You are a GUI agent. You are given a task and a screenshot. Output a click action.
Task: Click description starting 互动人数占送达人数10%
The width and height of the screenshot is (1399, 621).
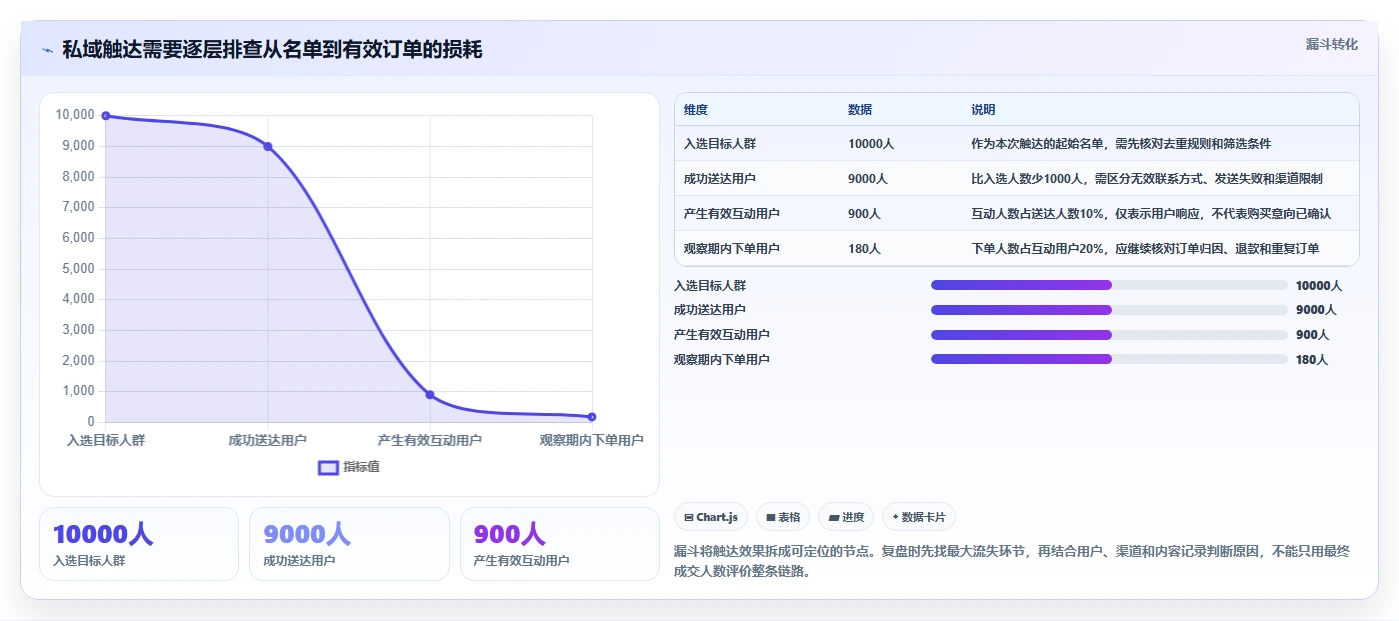pos(1151,214)
